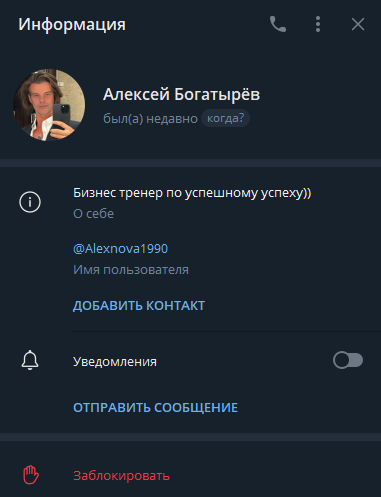Click ОТПРАВИТЬ СООБЩЕНИЕ to send message
This screenshot has width=381, height=497.
click(155, 408)
